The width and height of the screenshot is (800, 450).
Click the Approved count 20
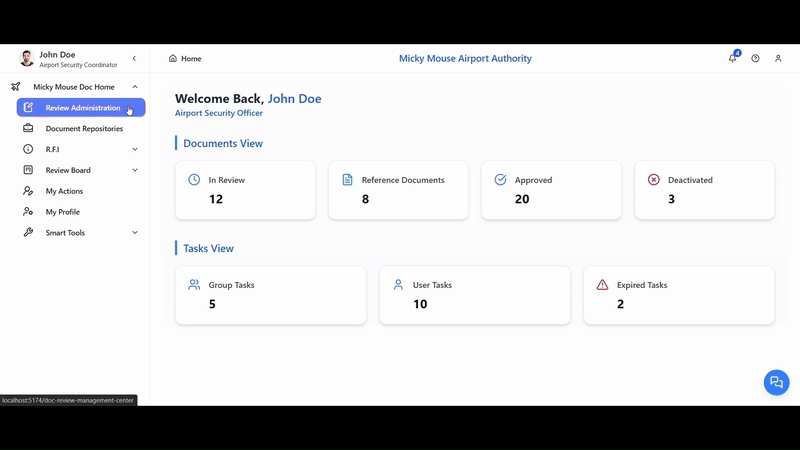click(522, 199)
